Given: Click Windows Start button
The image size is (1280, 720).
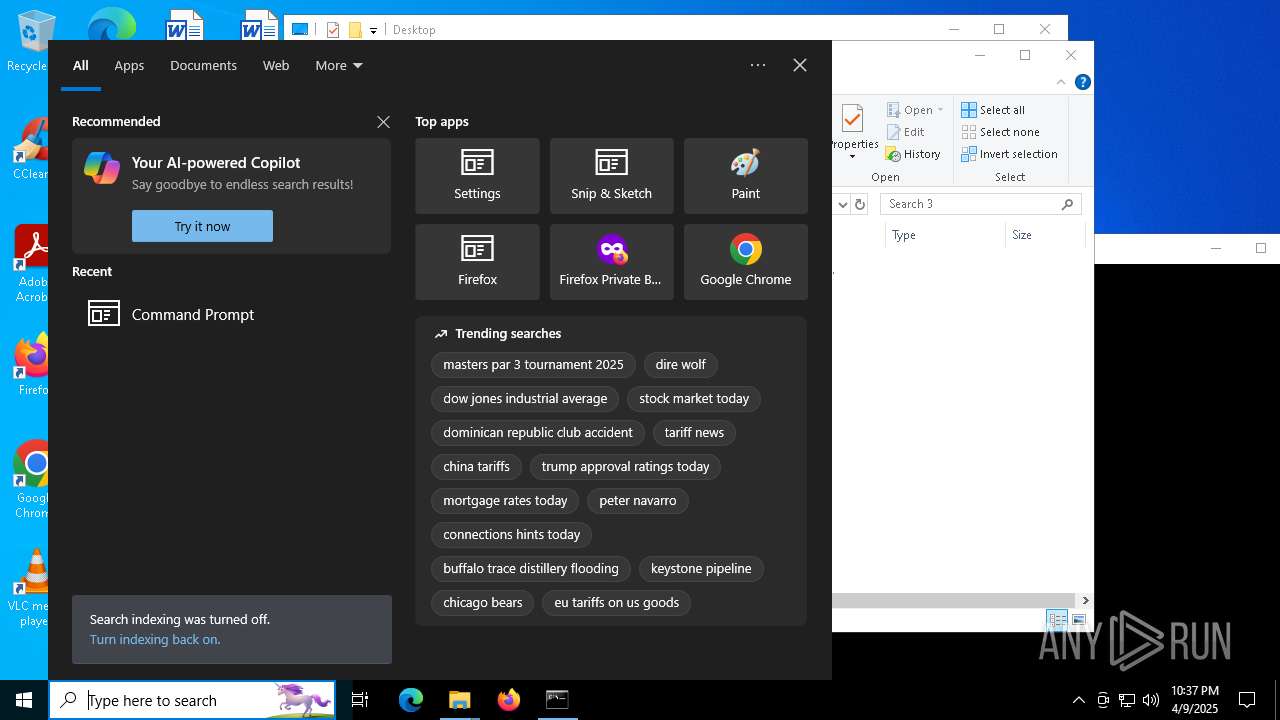Looking at the screenshot, I should (x=24, y=700).
